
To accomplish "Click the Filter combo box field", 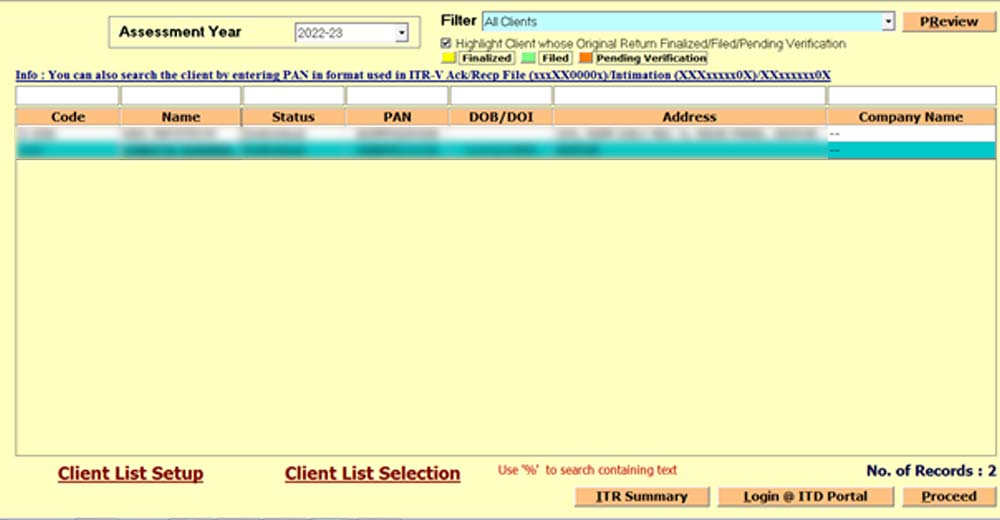I will 680,21.
